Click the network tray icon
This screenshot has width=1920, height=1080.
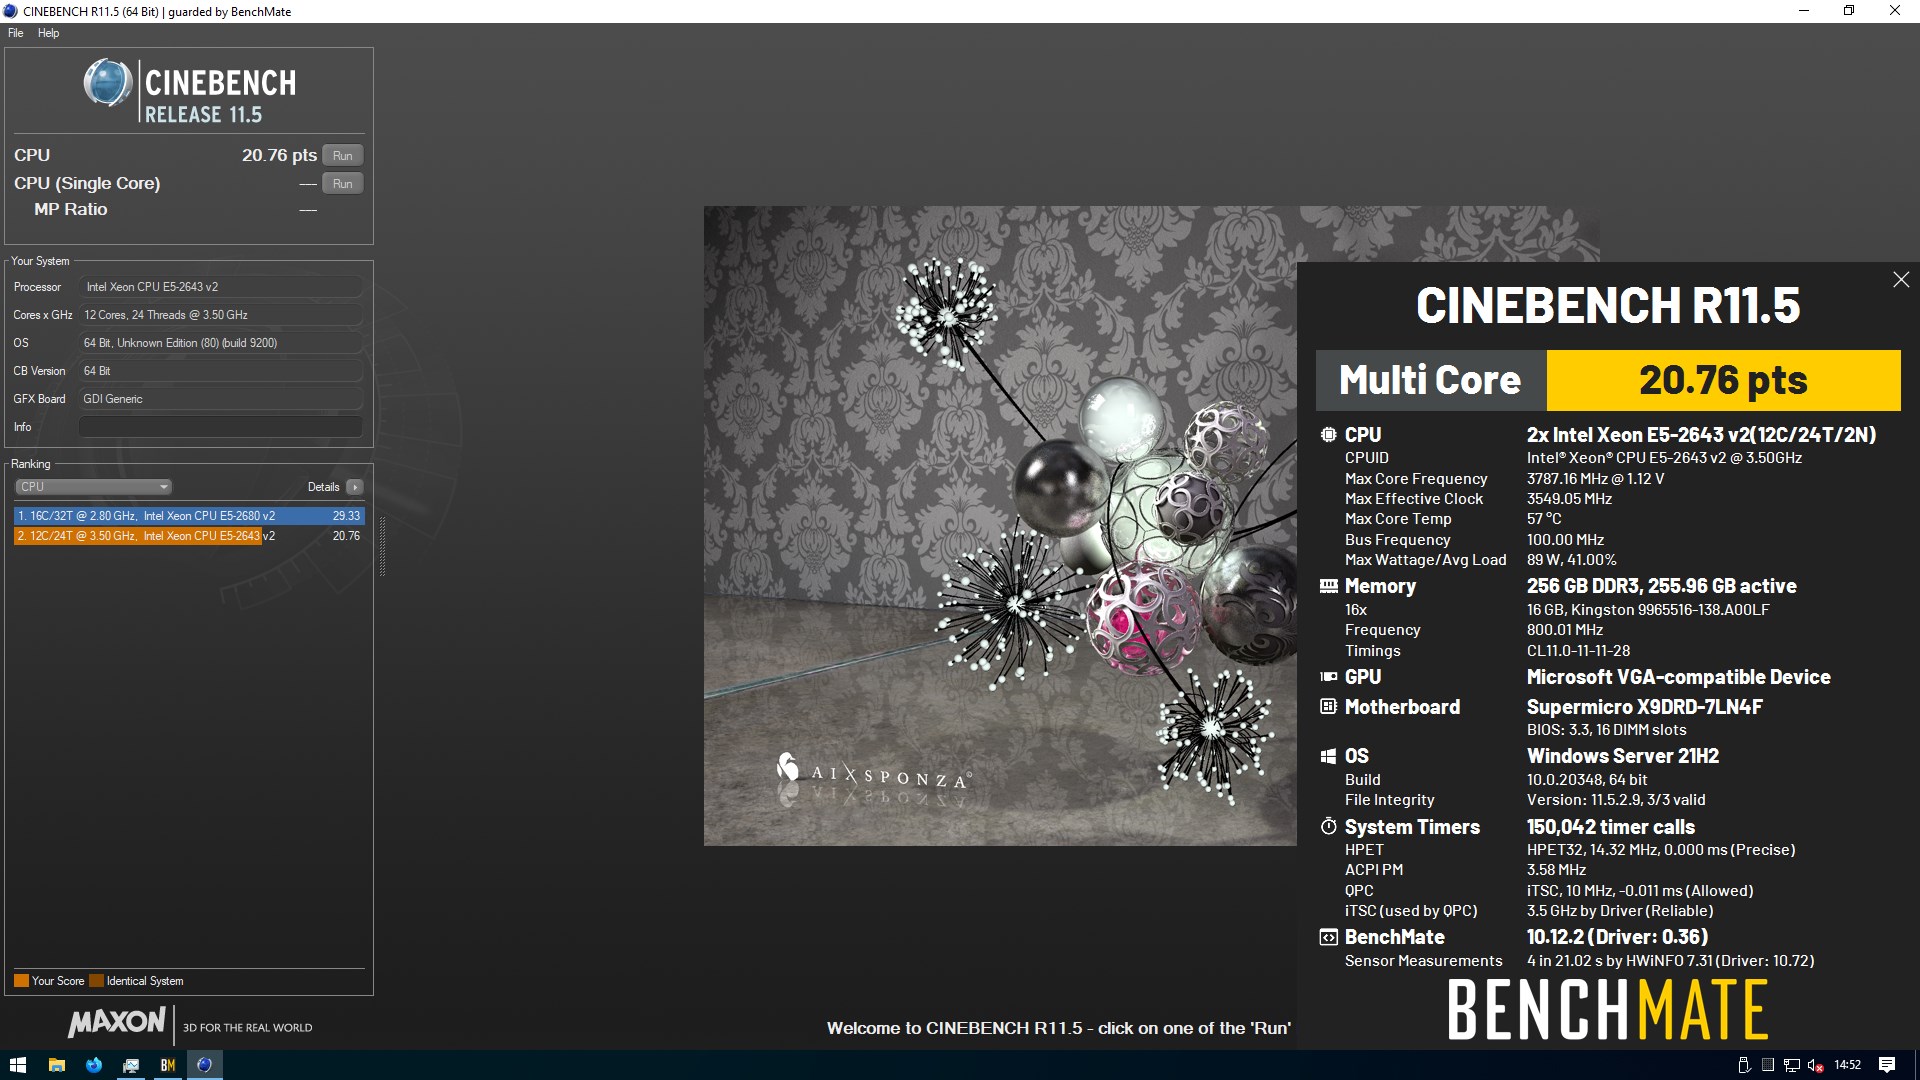tap(1791, 1065)
